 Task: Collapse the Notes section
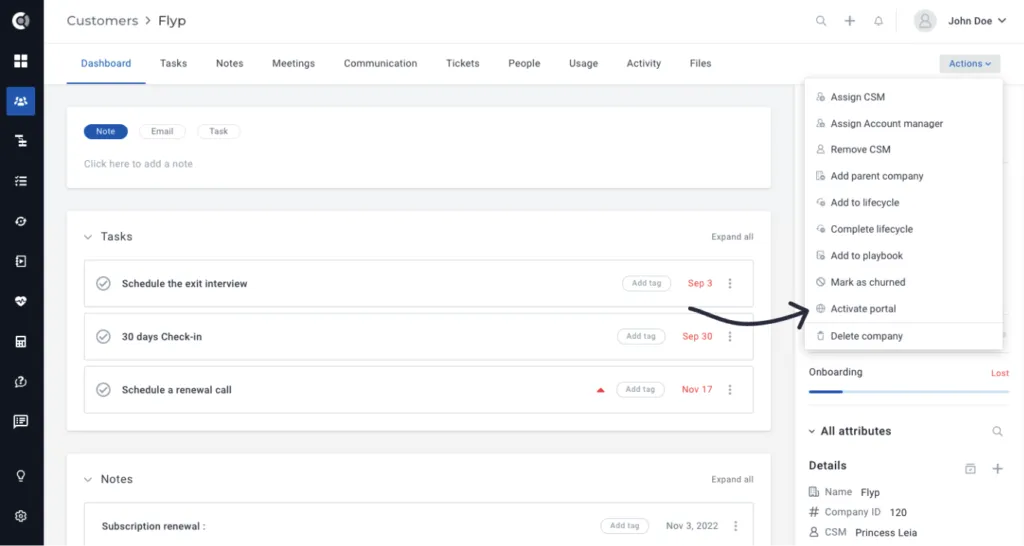pyautogui.click(x=88, y=479)
